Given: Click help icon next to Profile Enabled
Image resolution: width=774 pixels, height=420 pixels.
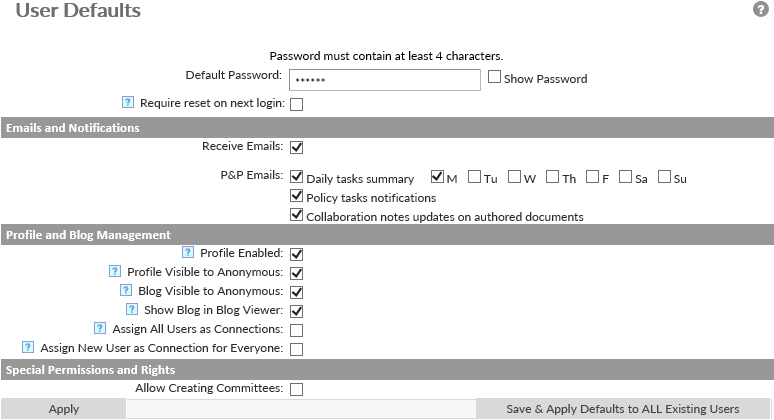Looking at the screenshot, I should coord(188,253).
